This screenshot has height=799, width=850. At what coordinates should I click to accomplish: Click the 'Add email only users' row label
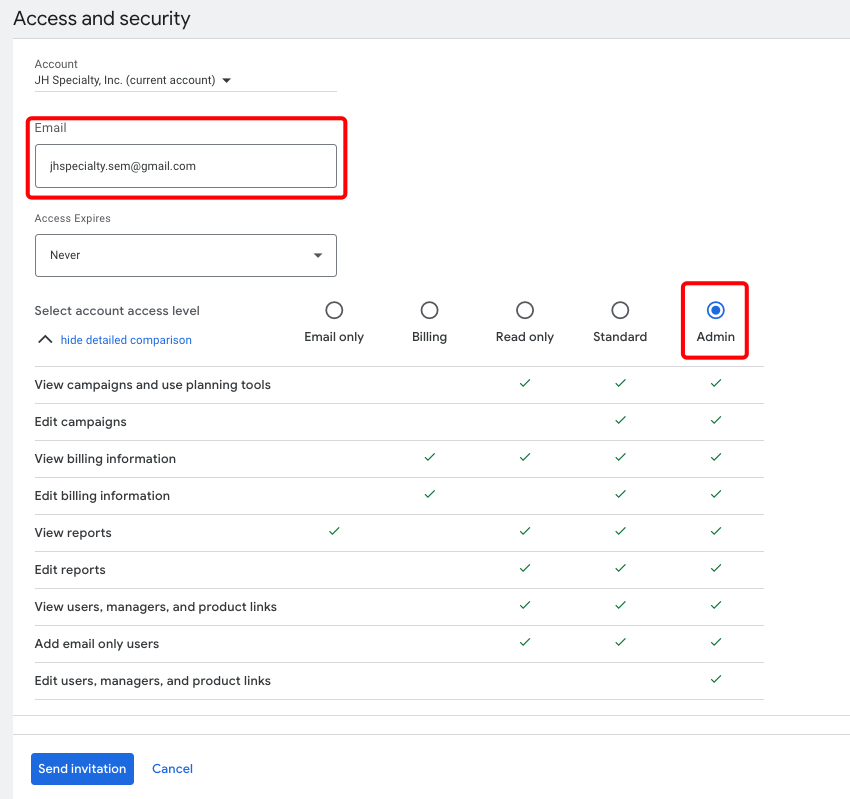[x=96, y=643]
